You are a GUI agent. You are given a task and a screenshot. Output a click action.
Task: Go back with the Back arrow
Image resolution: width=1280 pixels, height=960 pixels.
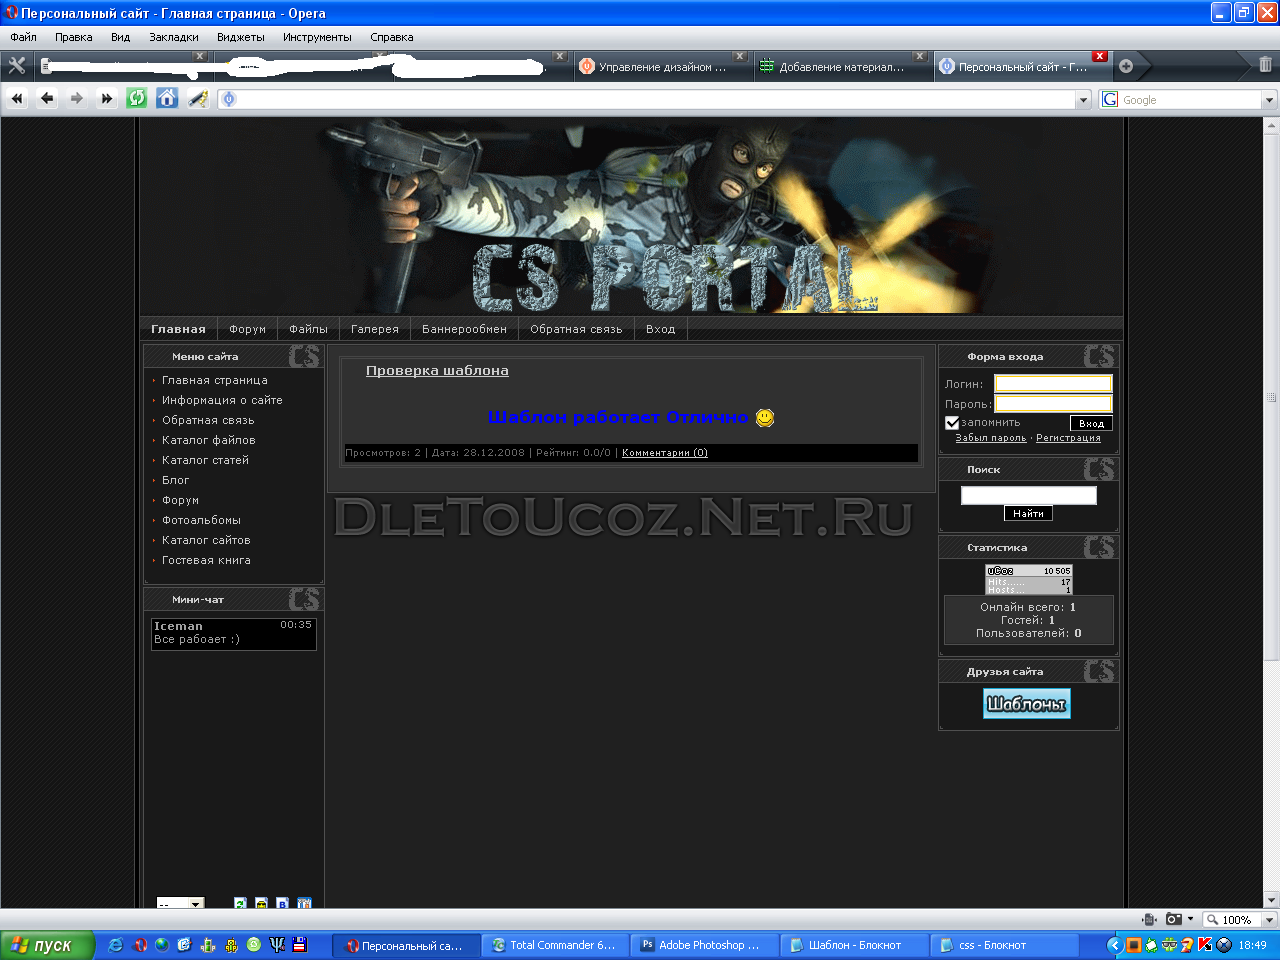click(47, 98)
